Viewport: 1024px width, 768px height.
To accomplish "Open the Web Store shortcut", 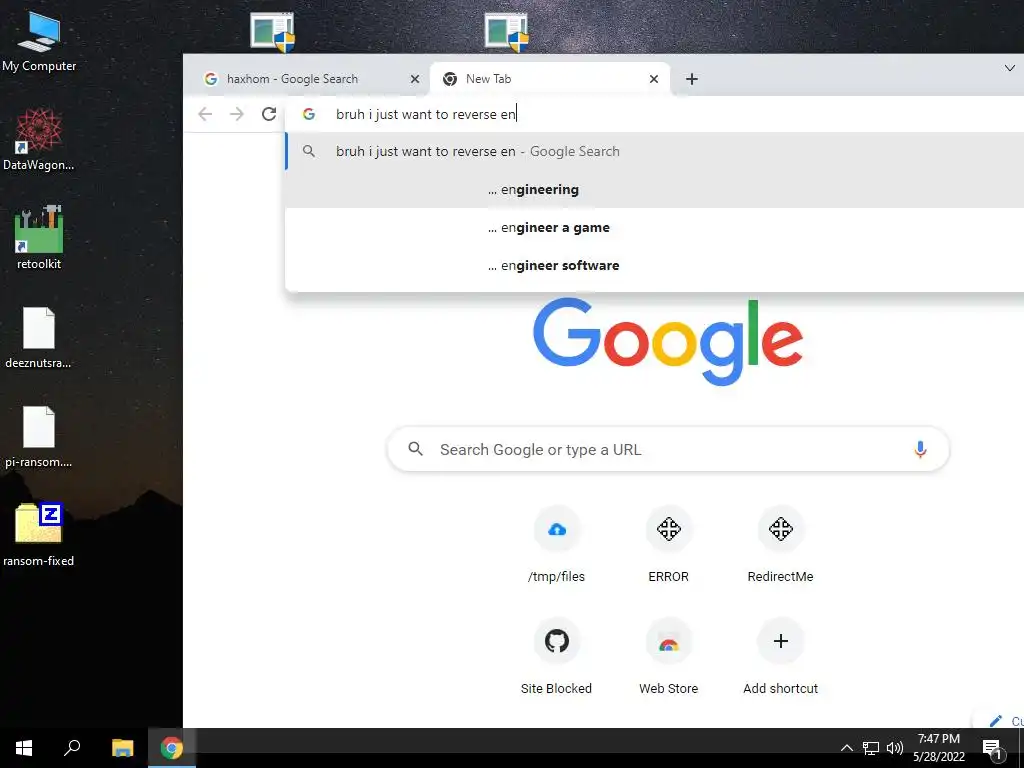I will (x=668, y=656).
